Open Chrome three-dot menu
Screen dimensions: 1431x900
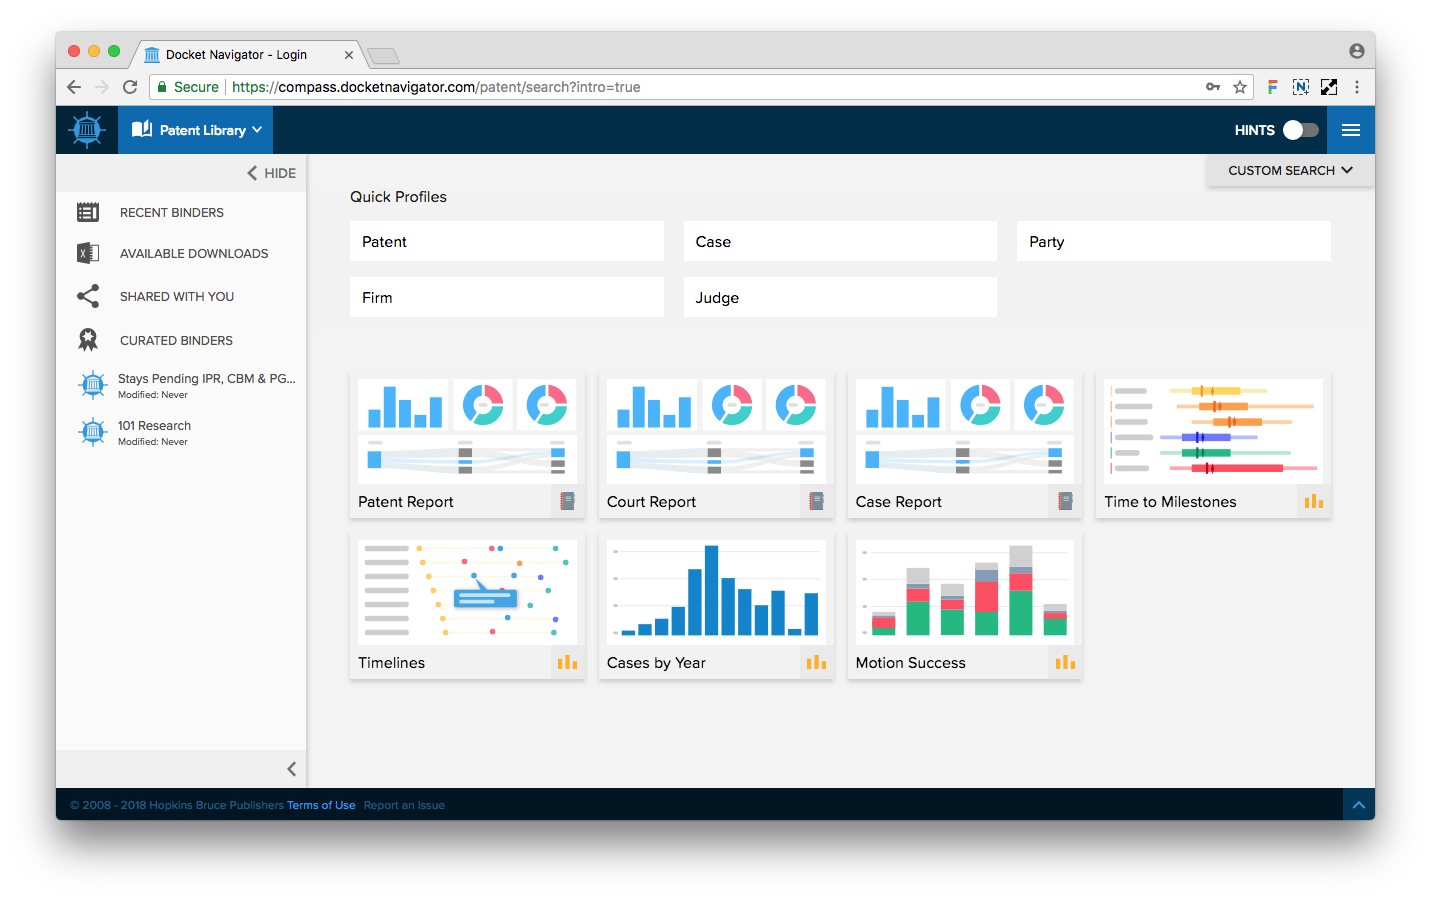point(1357,87)
